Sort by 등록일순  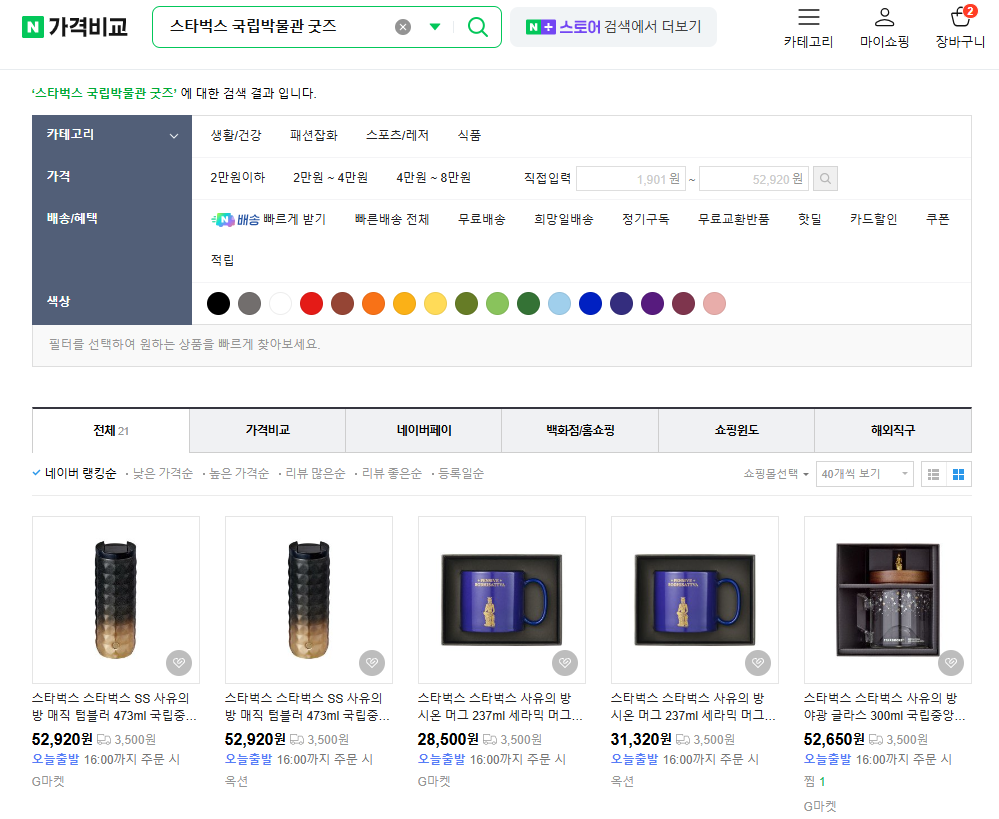coord(461,474)
